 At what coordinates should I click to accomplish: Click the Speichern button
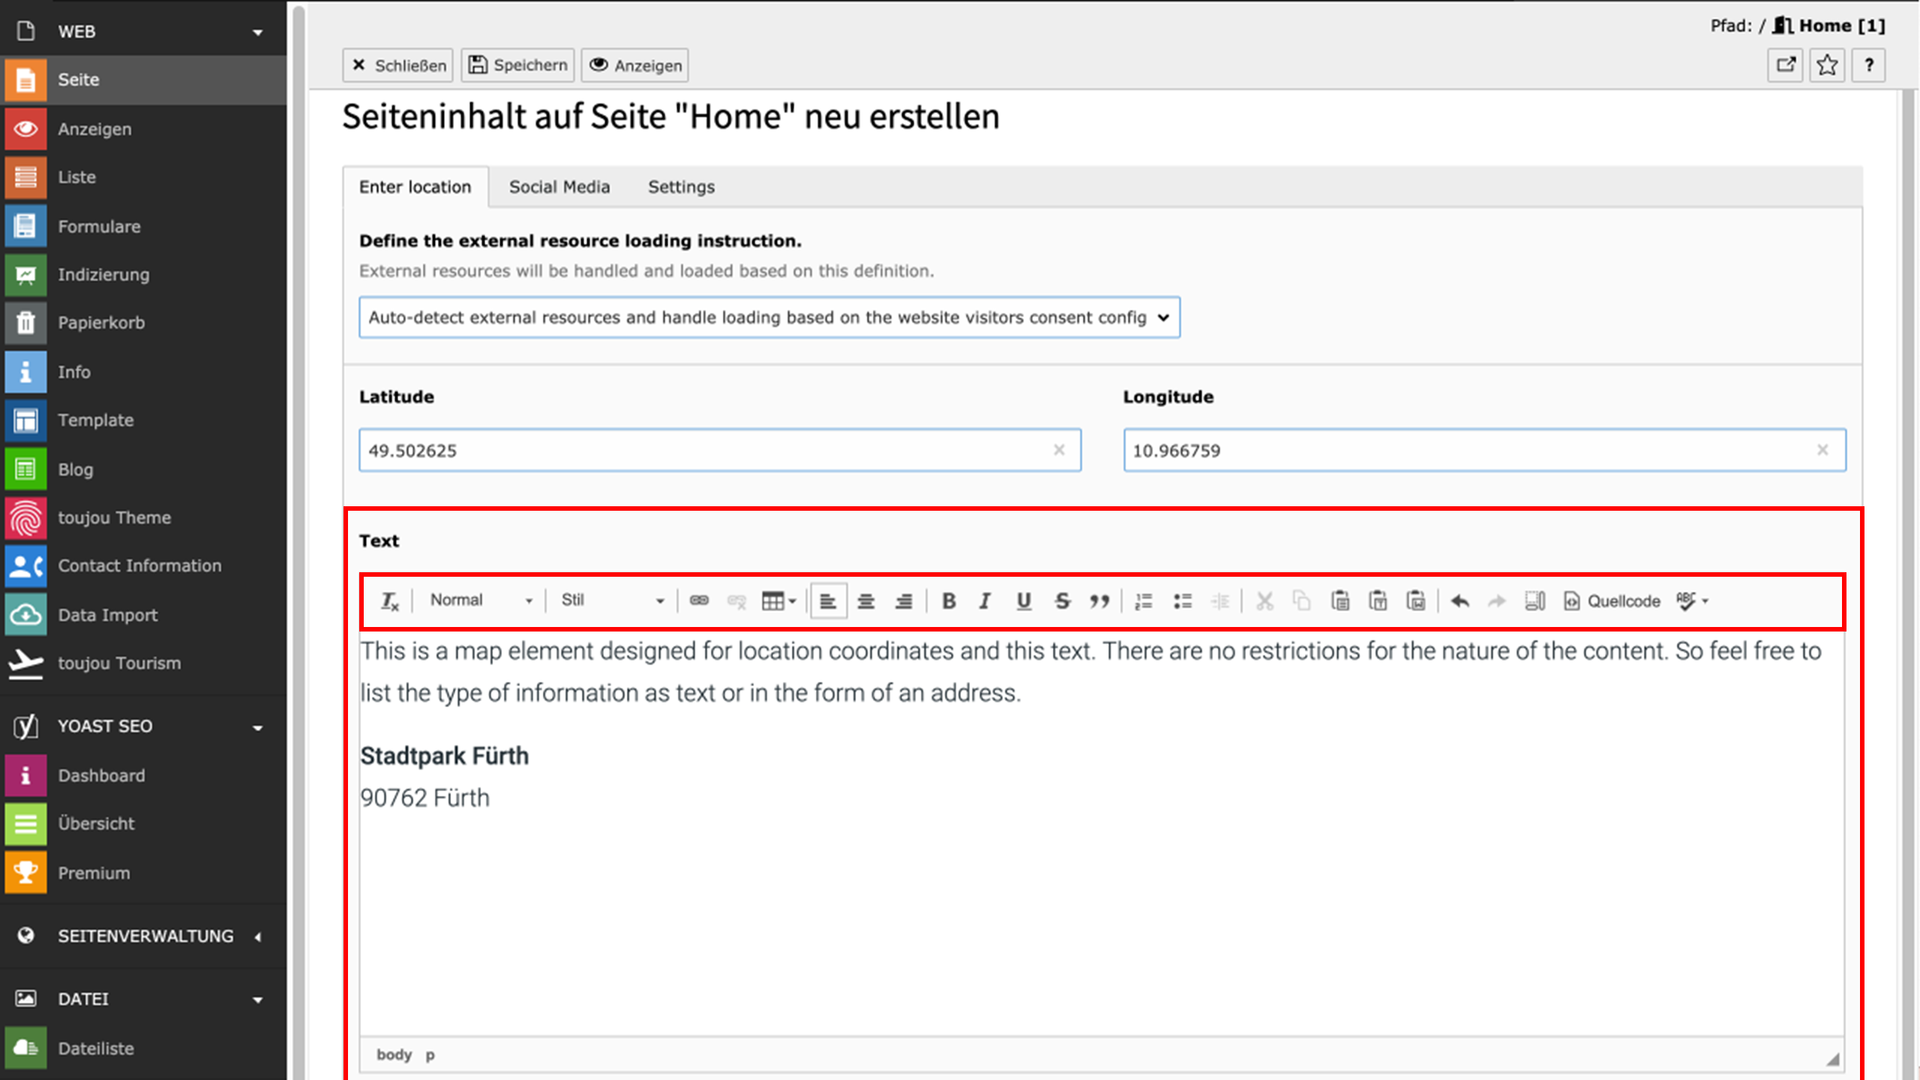[x=518, y=65]
